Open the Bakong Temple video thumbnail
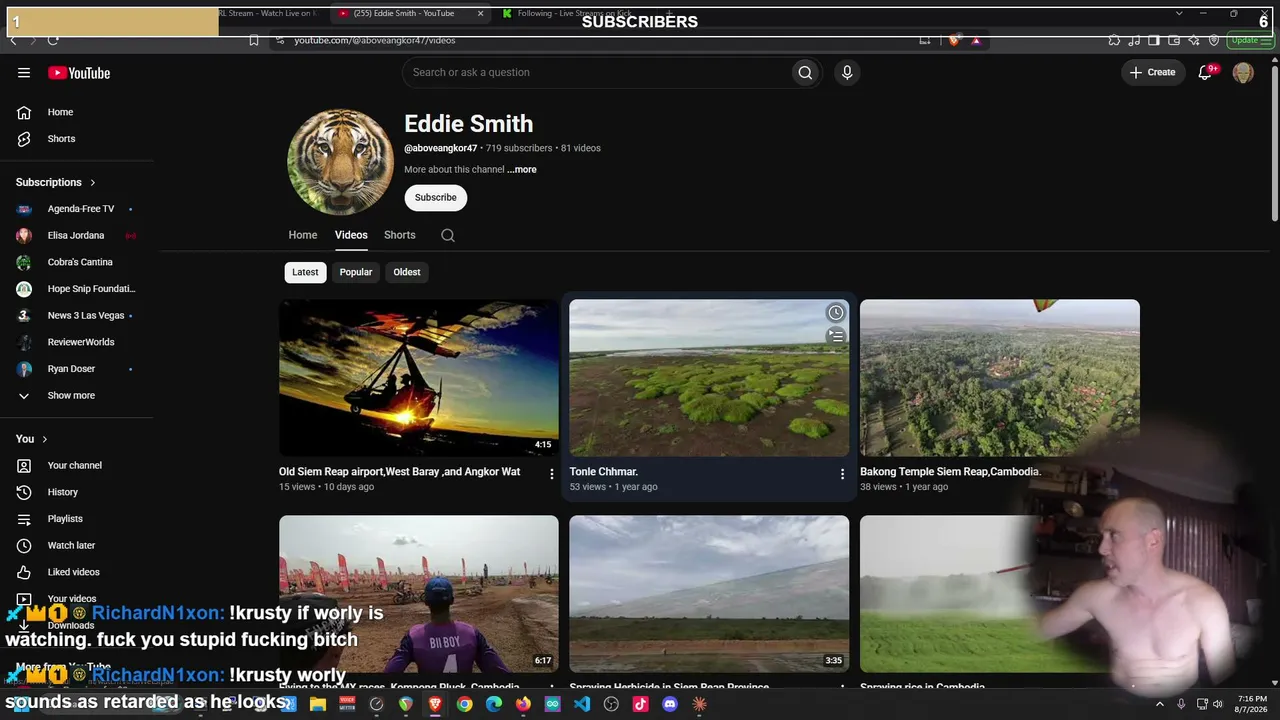 [x=1000, y=378]
